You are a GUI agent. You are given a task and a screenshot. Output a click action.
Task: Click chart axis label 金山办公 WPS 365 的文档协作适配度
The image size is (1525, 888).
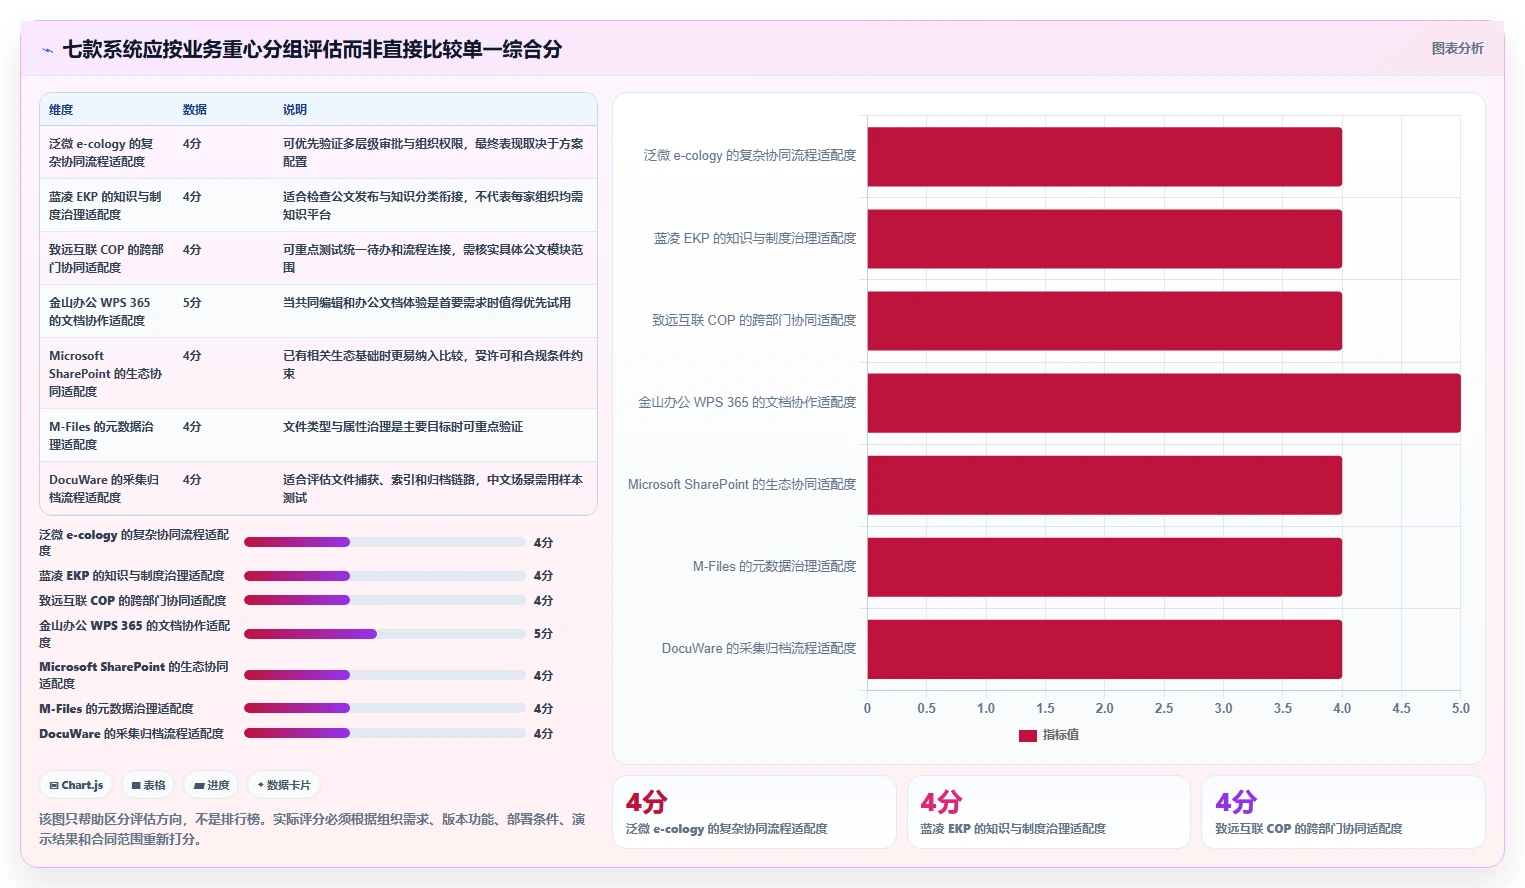pos(747,402)
